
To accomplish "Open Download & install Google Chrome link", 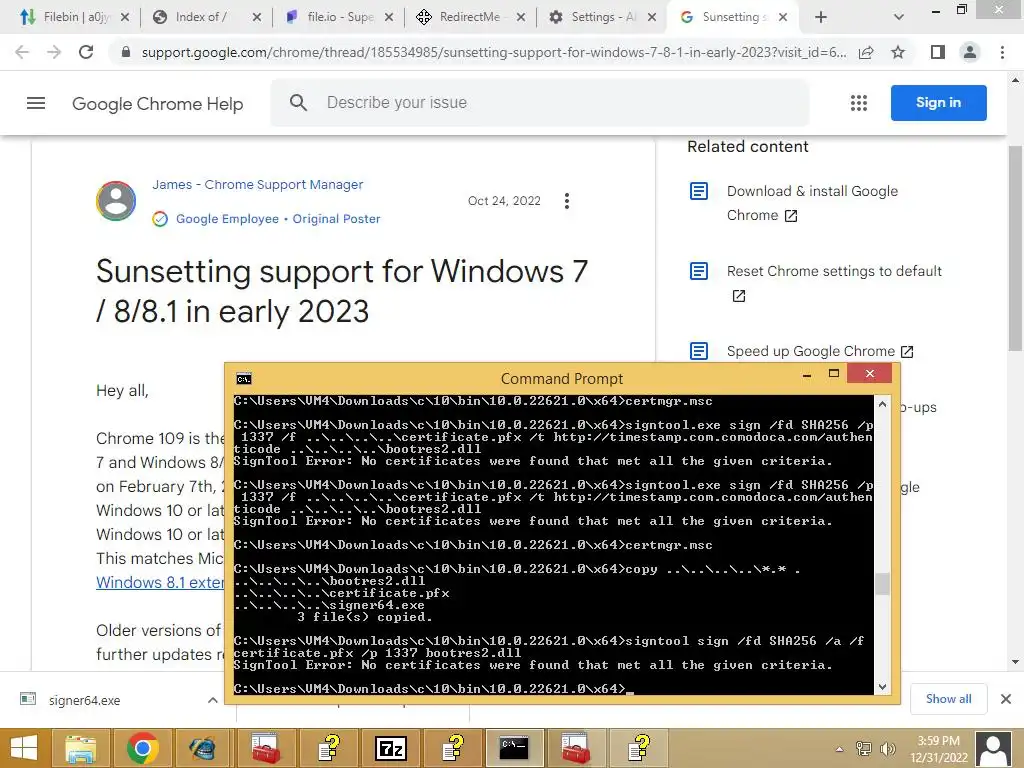I will tap(812, 203).
